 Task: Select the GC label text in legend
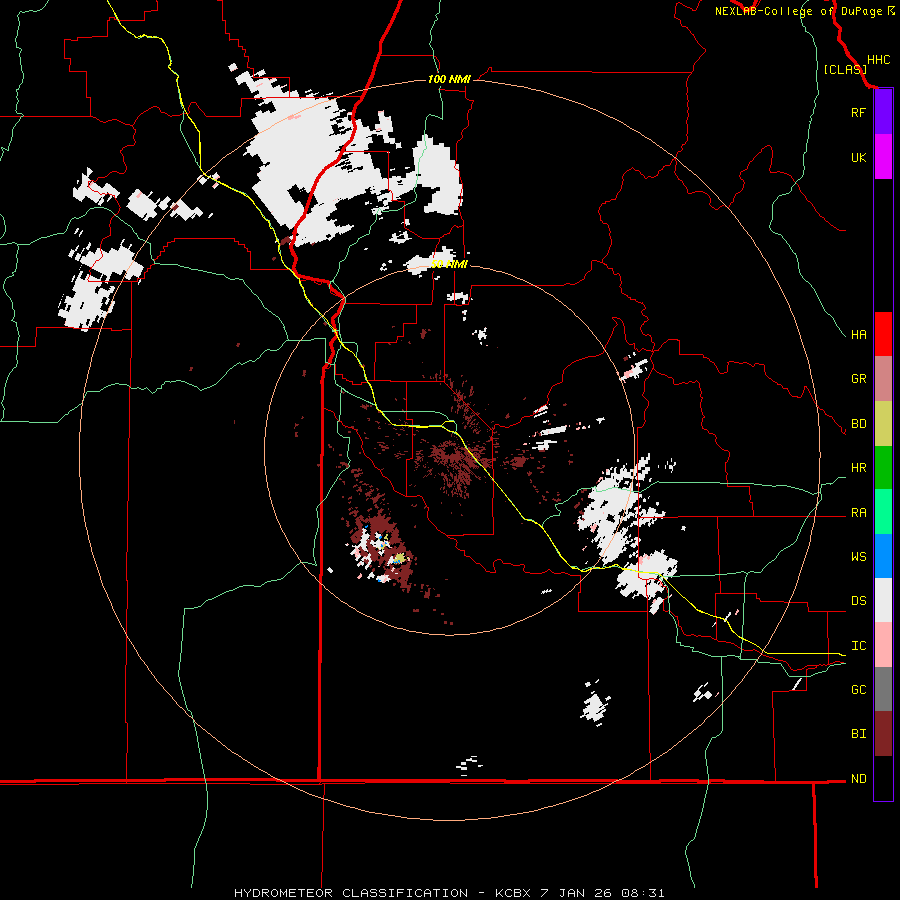click(x=858, y=690)
